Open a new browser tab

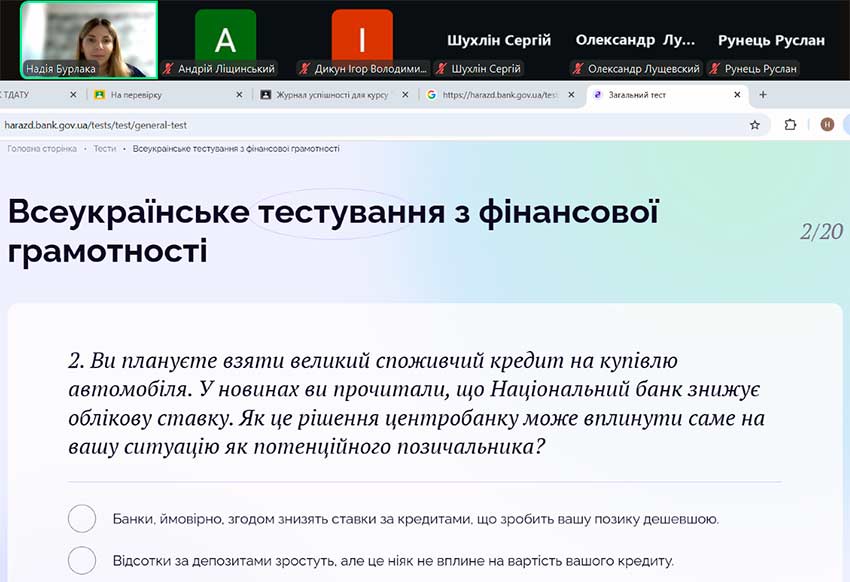click(x=763, y=95)
